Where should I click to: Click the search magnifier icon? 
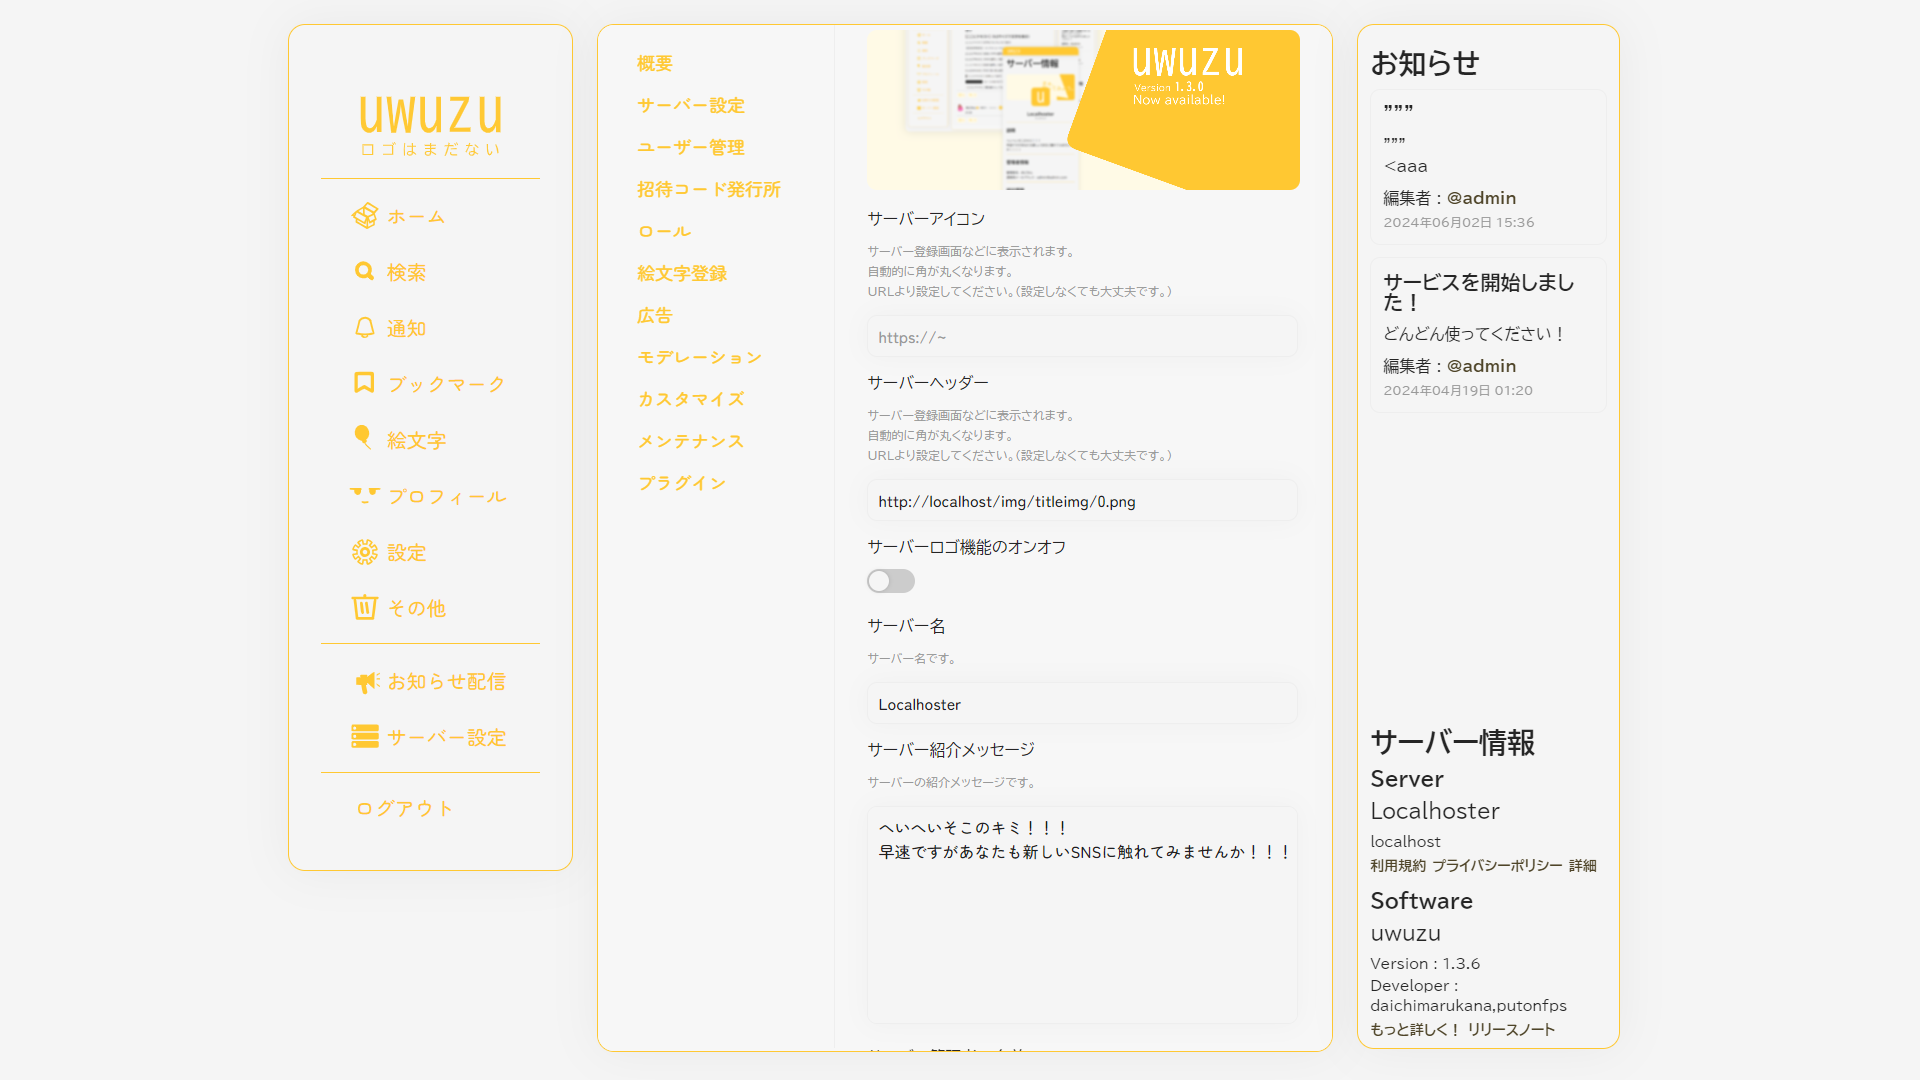pos(365,272)
